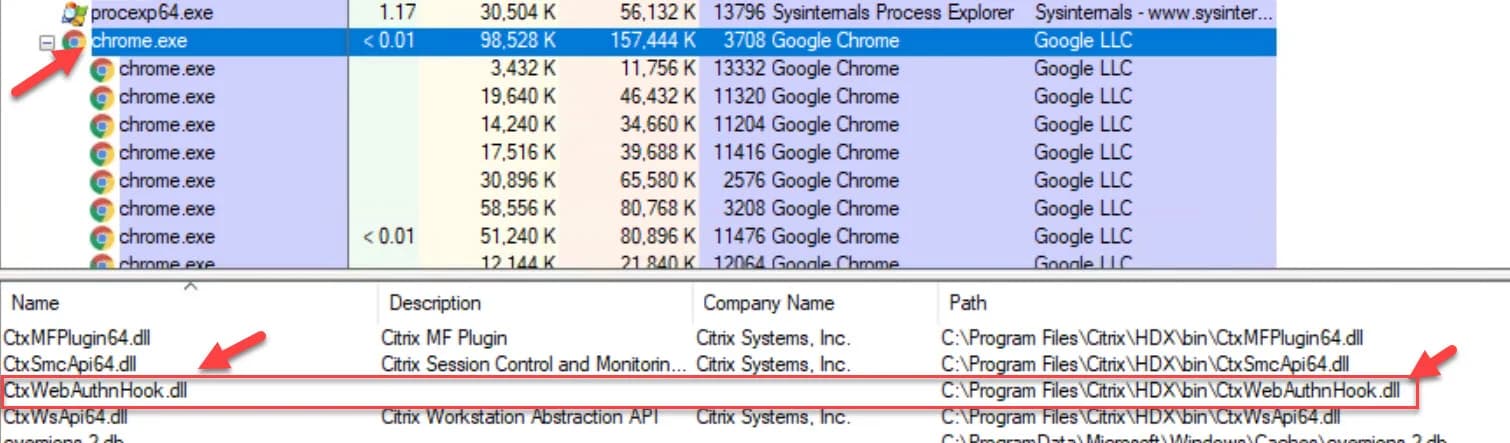The height and width of the screenshot is (443, 1510).
Task: Click Sysinternals Process Explorer description text
Action: (893, 13)
